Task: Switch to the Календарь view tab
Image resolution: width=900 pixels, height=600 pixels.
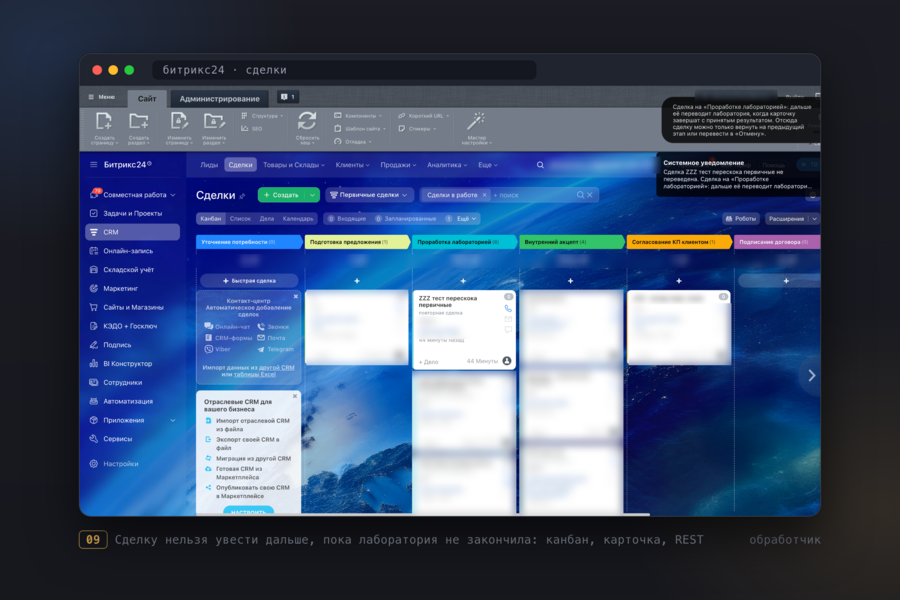Action: (x=298, y=219)
